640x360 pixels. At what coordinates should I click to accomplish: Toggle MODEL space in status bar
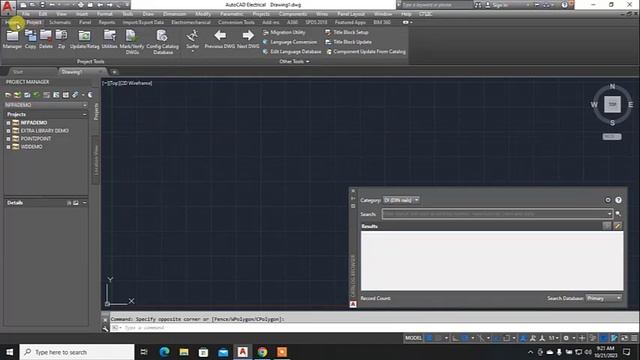[x=413, y=338]
